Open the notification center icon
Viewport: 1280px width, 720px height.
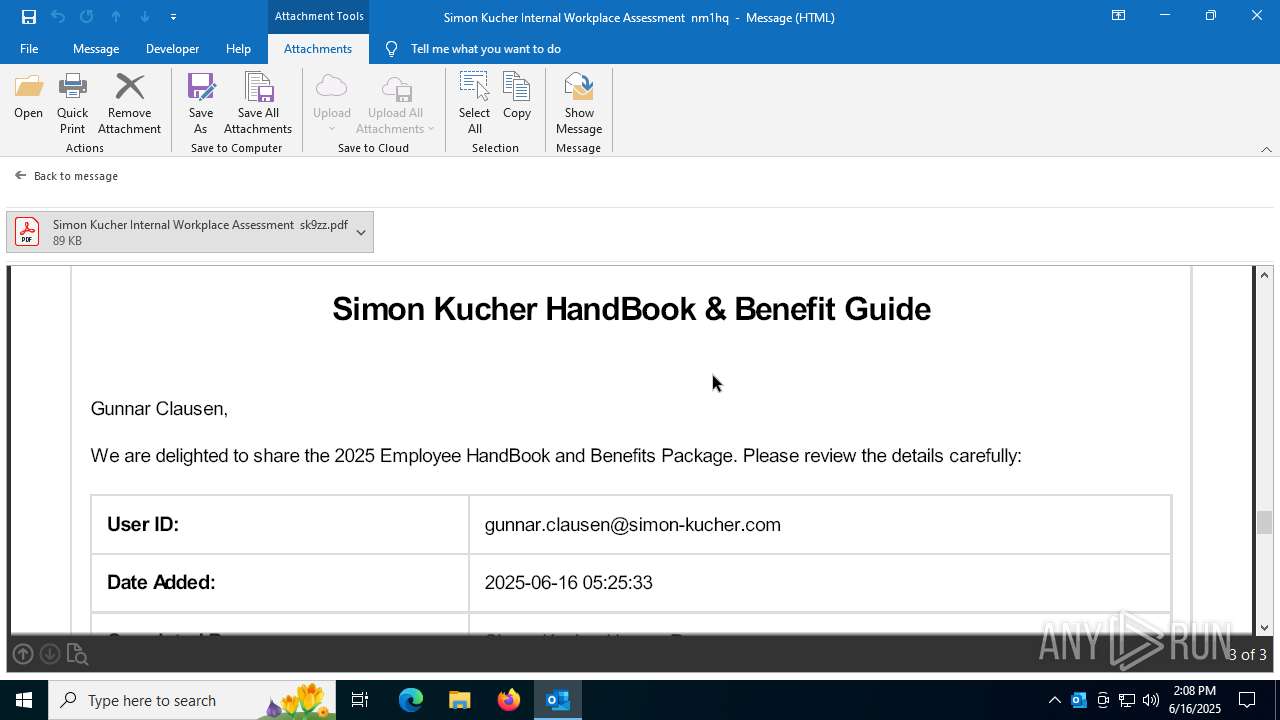tap(1247, 700)
